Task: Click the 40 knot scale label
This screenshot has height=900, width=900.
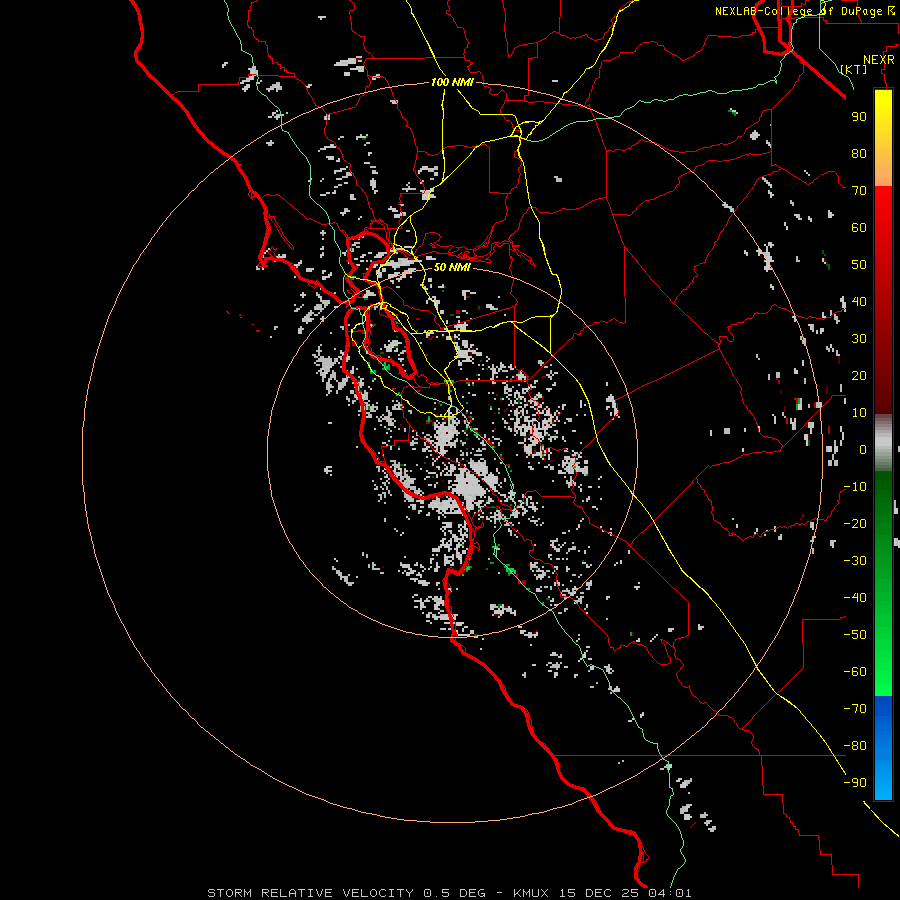Action: point(859,301)
